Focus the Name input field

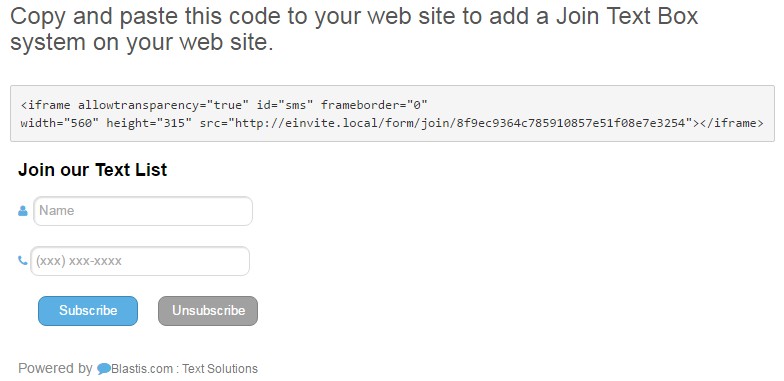pyautogui.click(x=142, y=211)
